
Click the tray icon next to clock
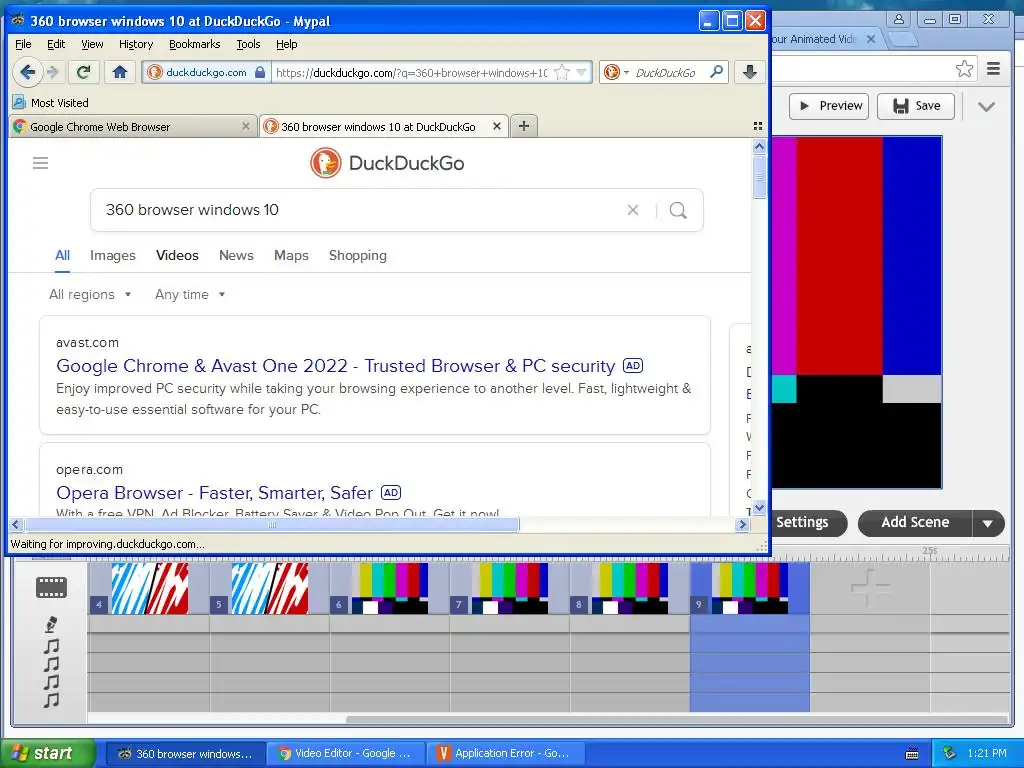[950, 753]
